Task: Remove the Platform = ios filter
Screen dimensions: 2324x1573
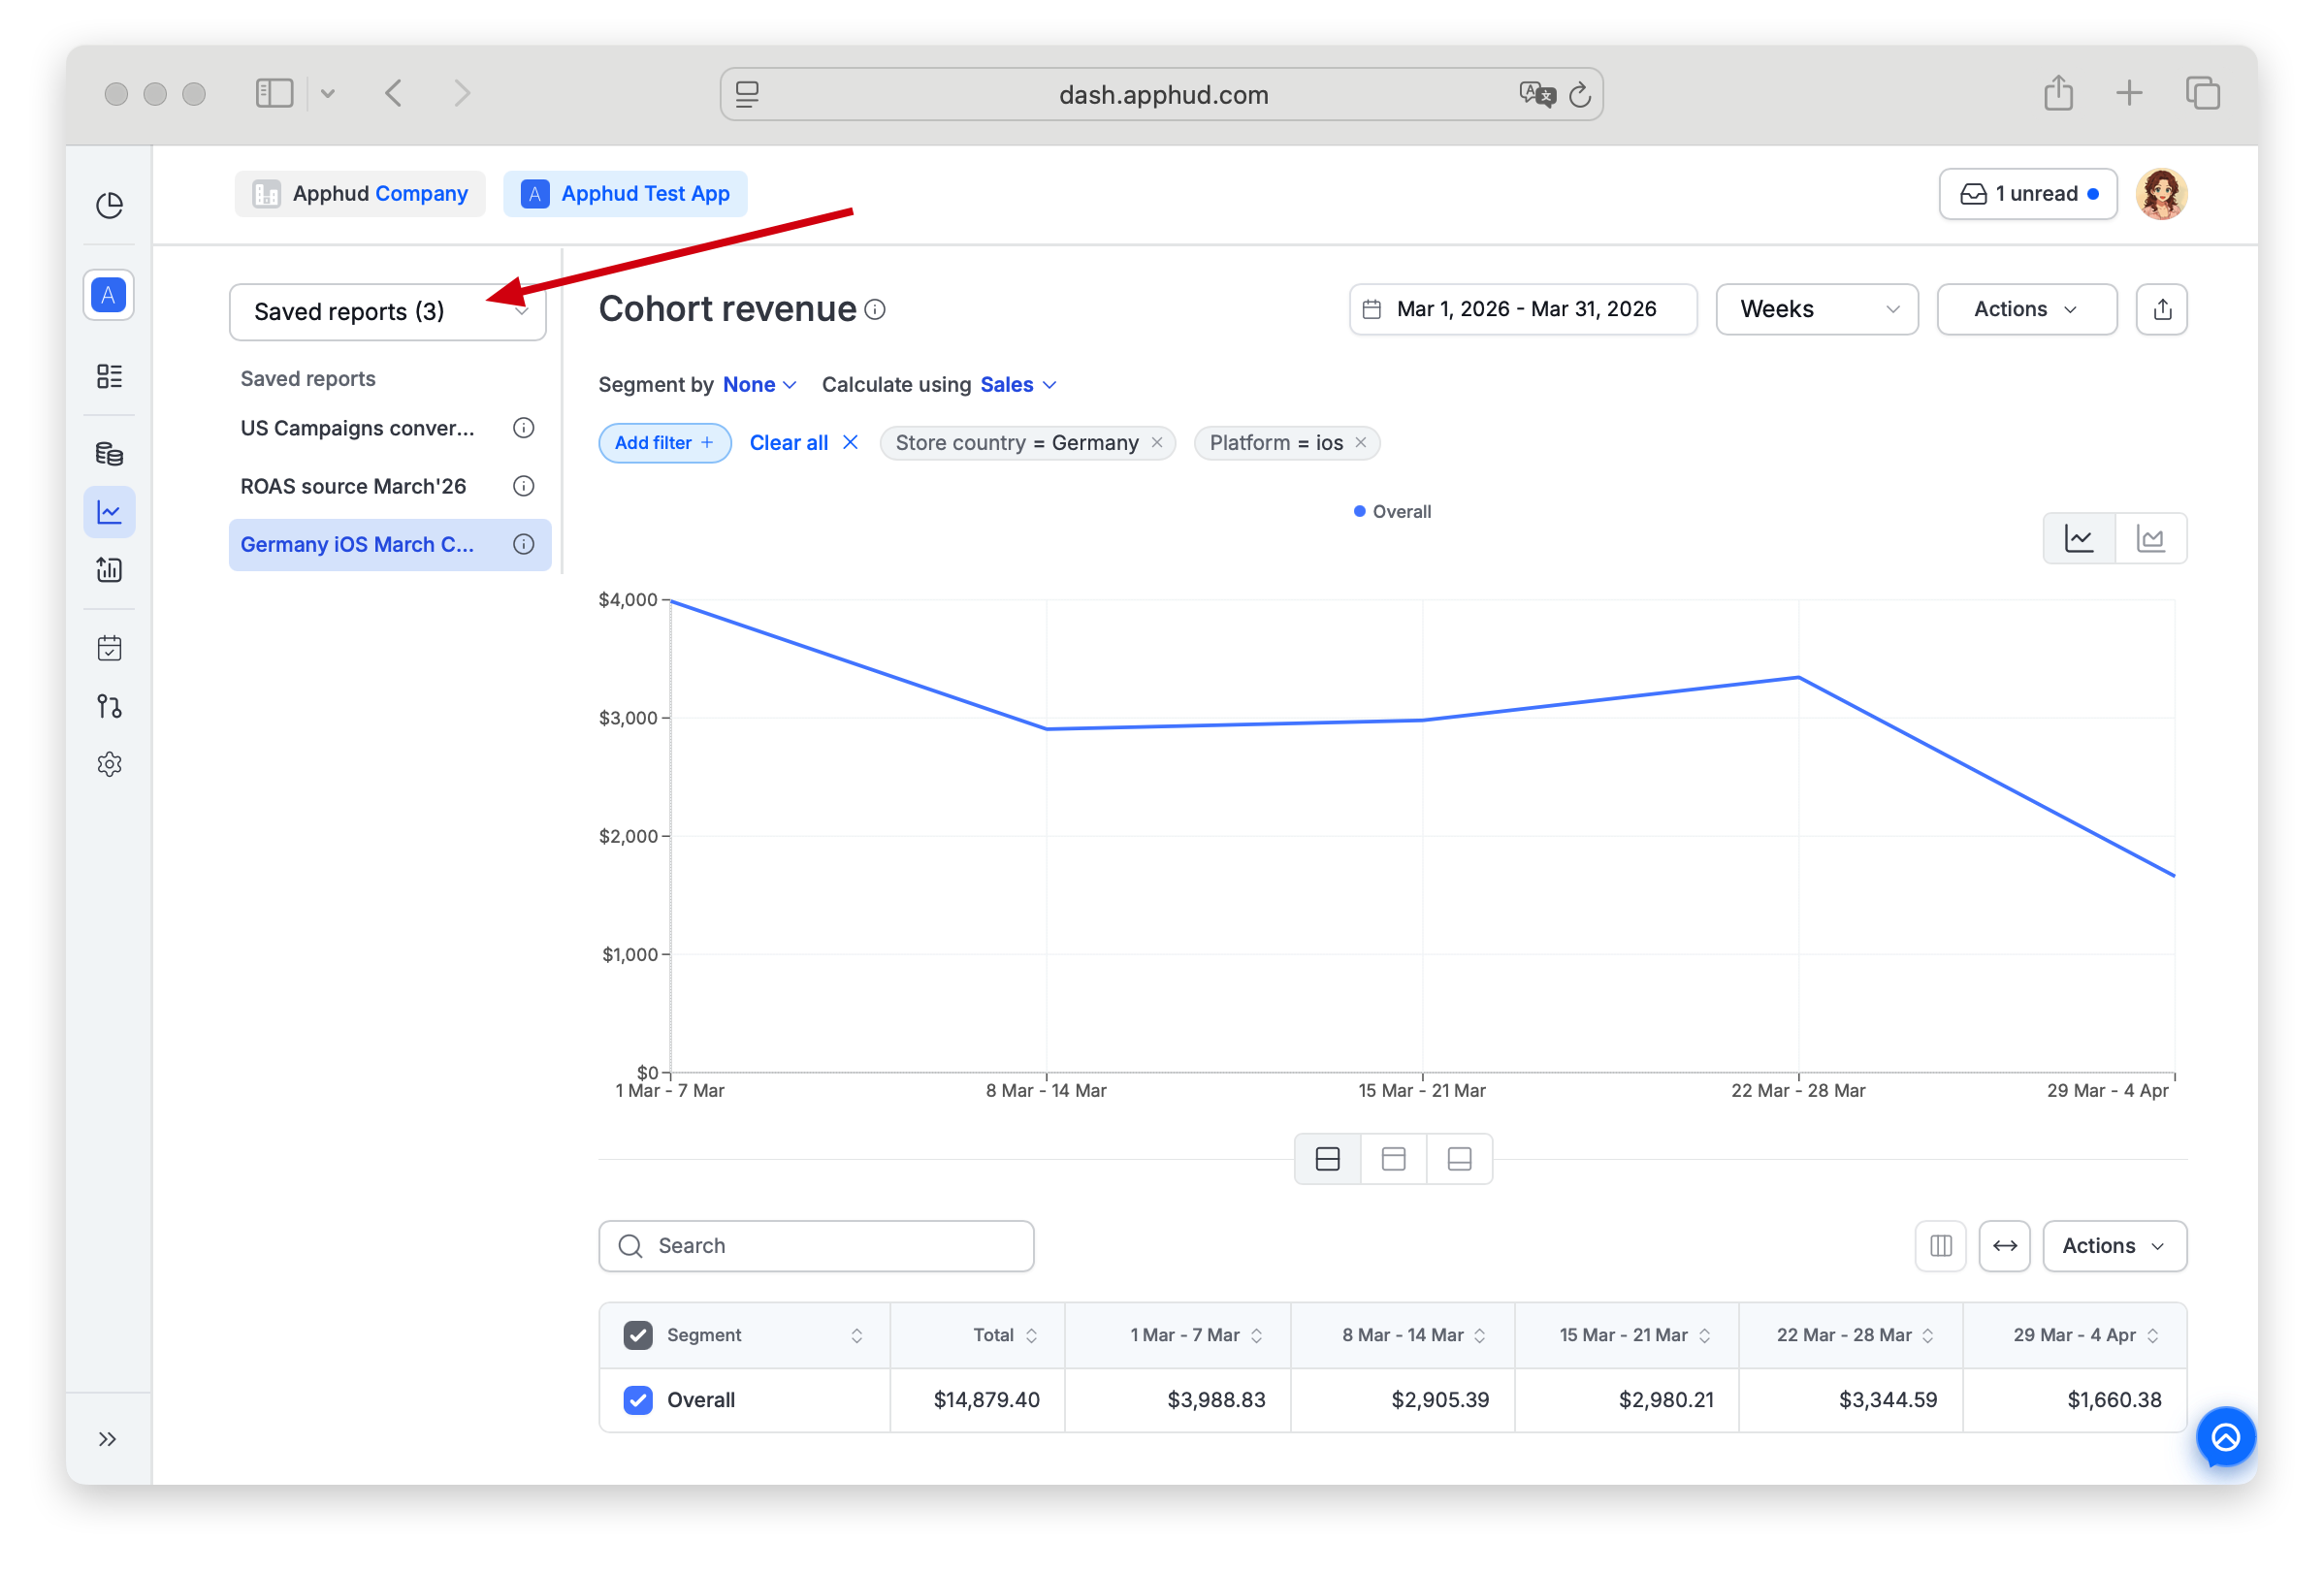Action: click(1361, 442)
